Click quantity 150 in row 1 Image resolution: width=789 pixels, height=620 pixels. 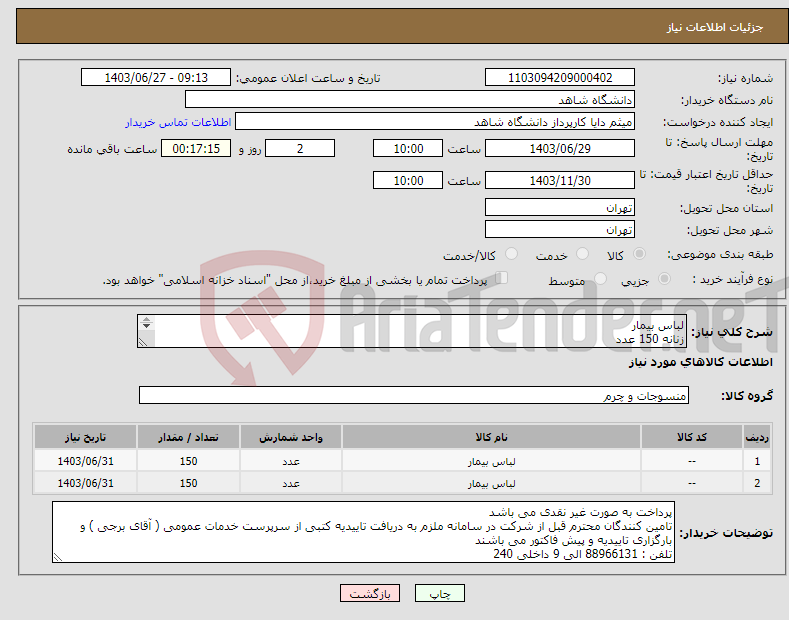[x=188, y=461]
